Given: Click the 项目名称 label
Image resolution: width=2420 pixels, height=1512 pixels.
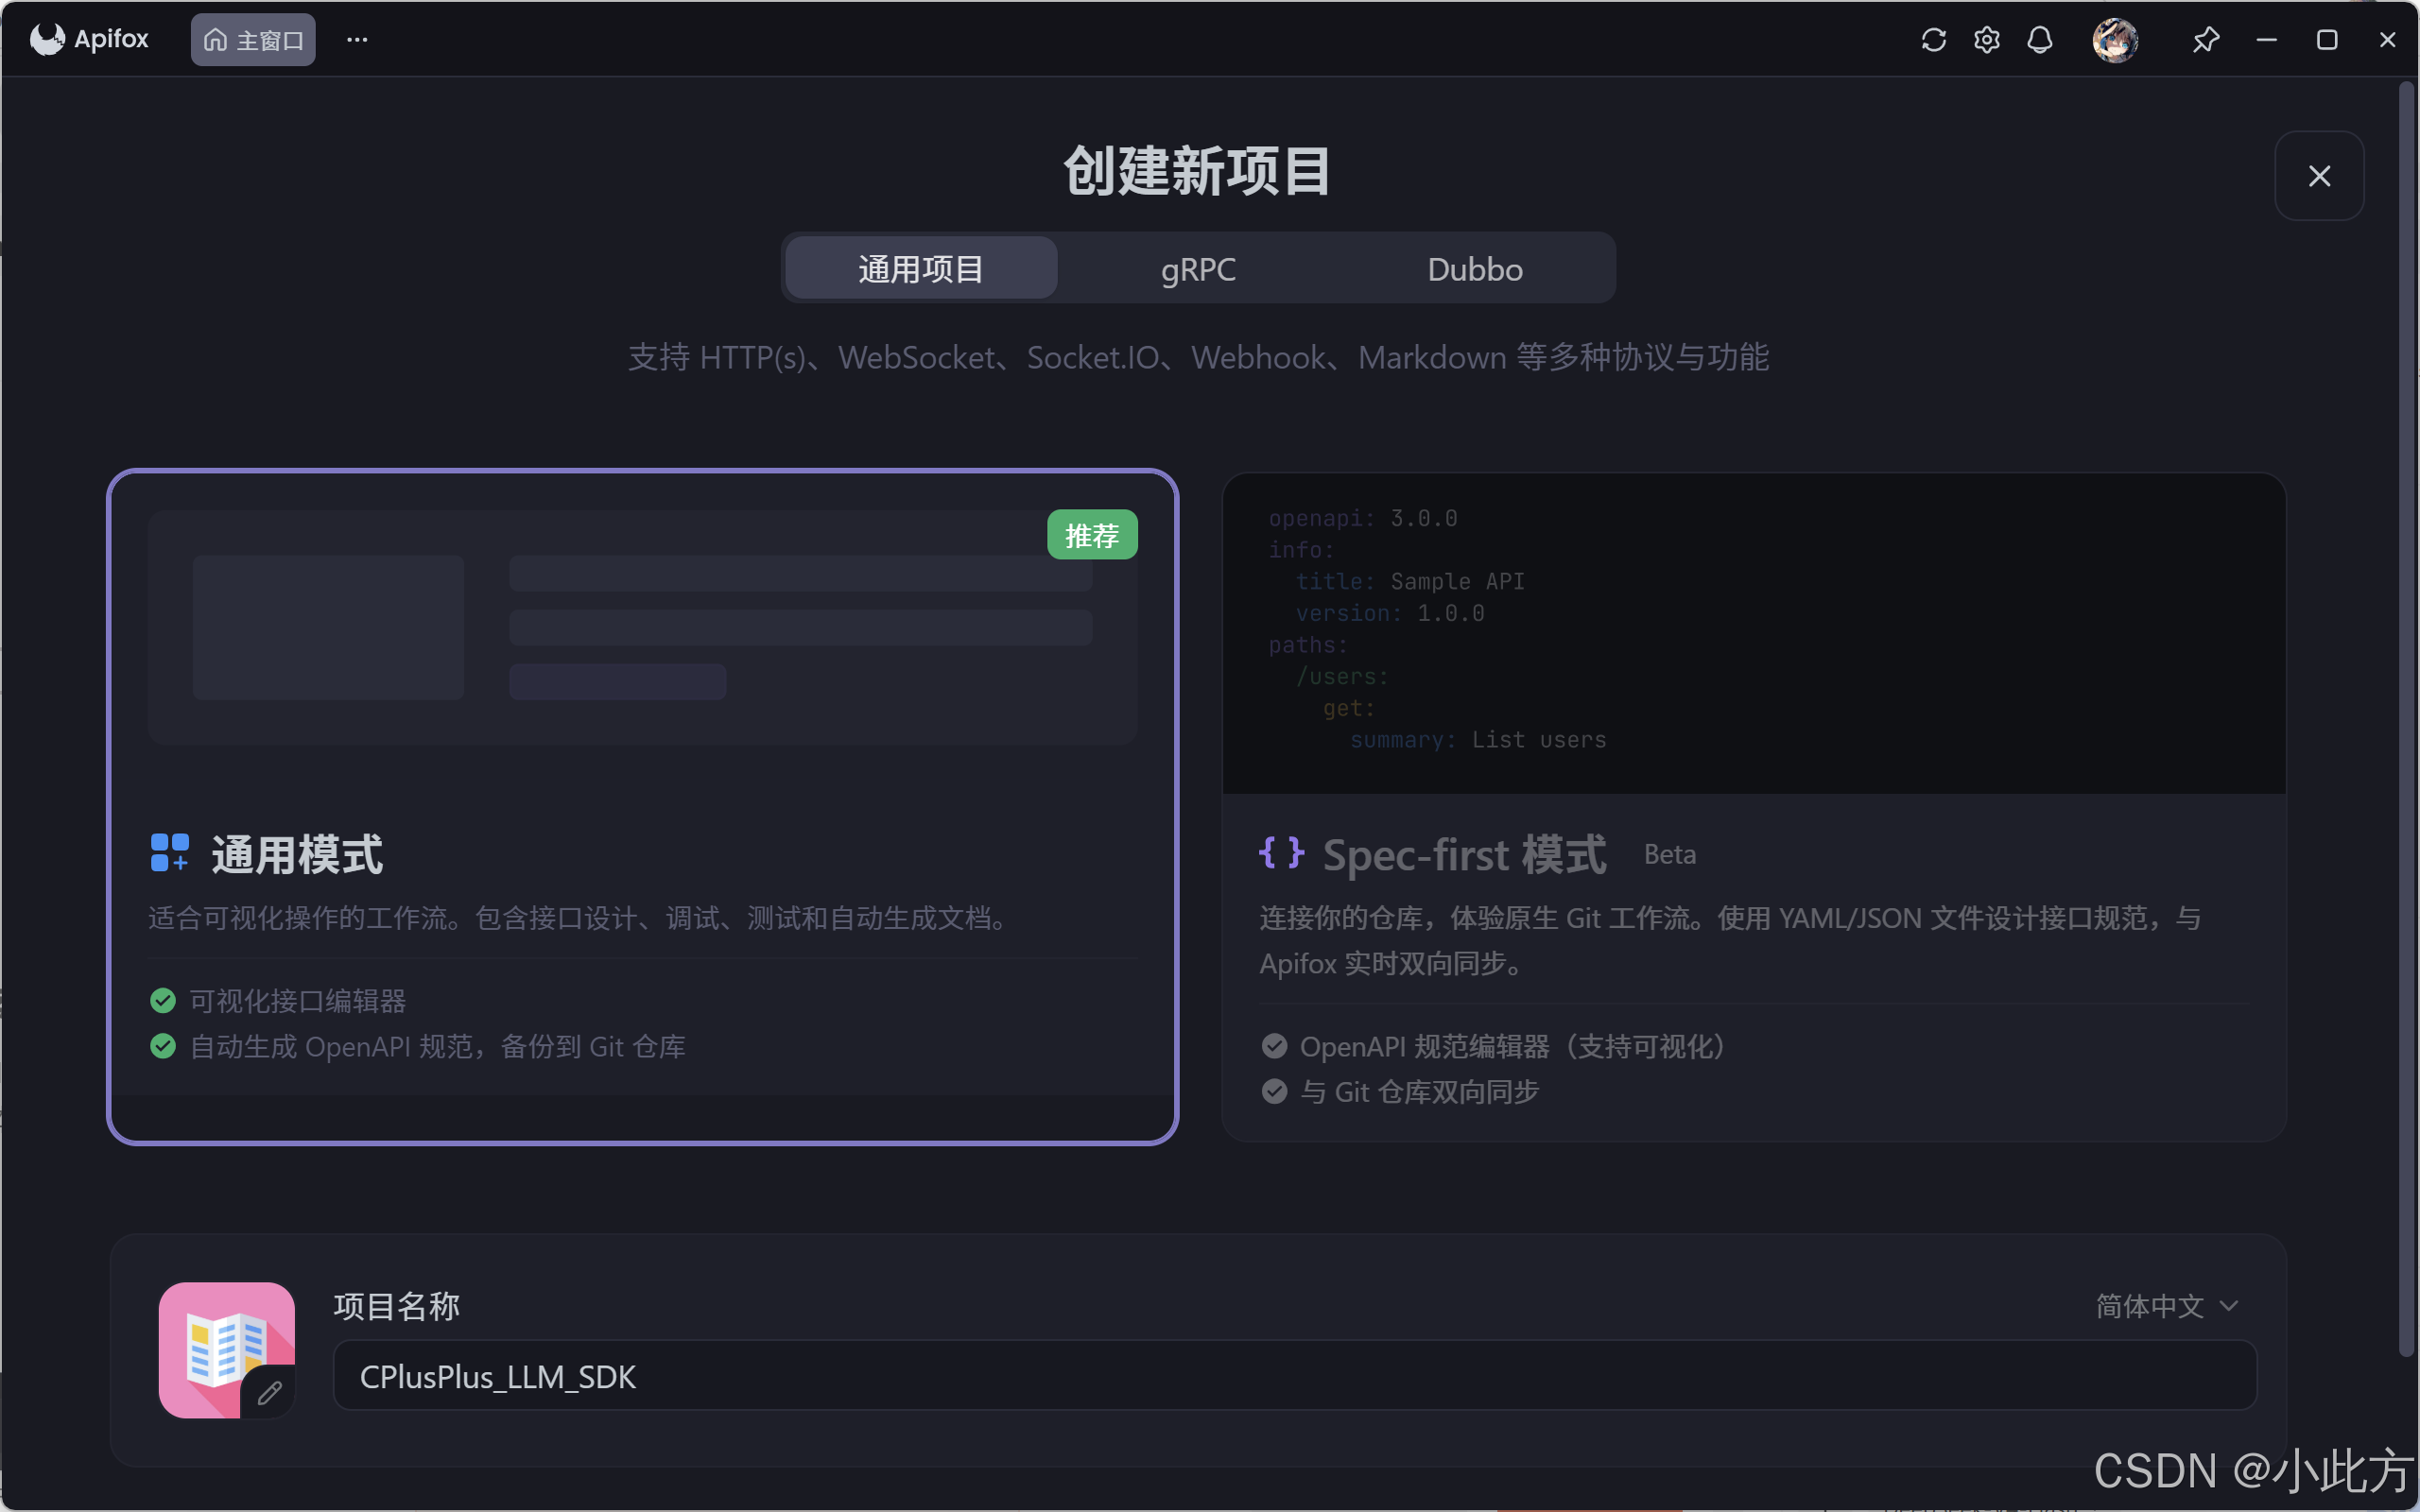Looking at the screenshot, I should click(397, 1306).
